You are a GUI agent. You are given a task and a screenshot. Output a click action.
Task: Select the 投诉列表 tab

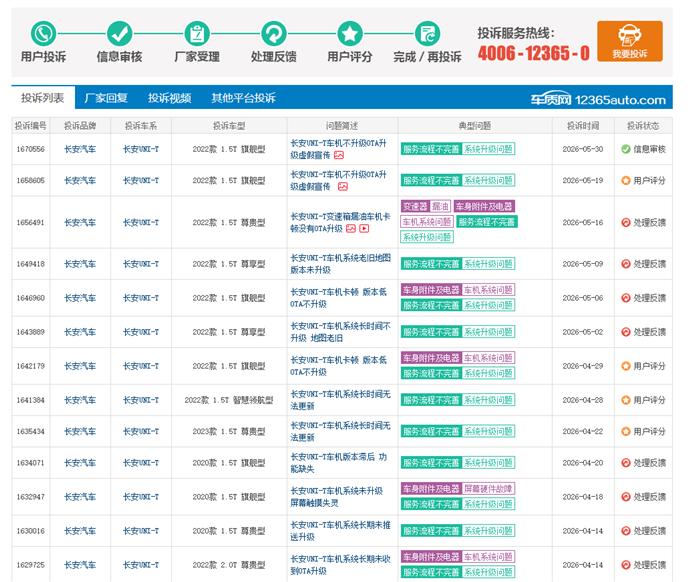tap(43, 98)
